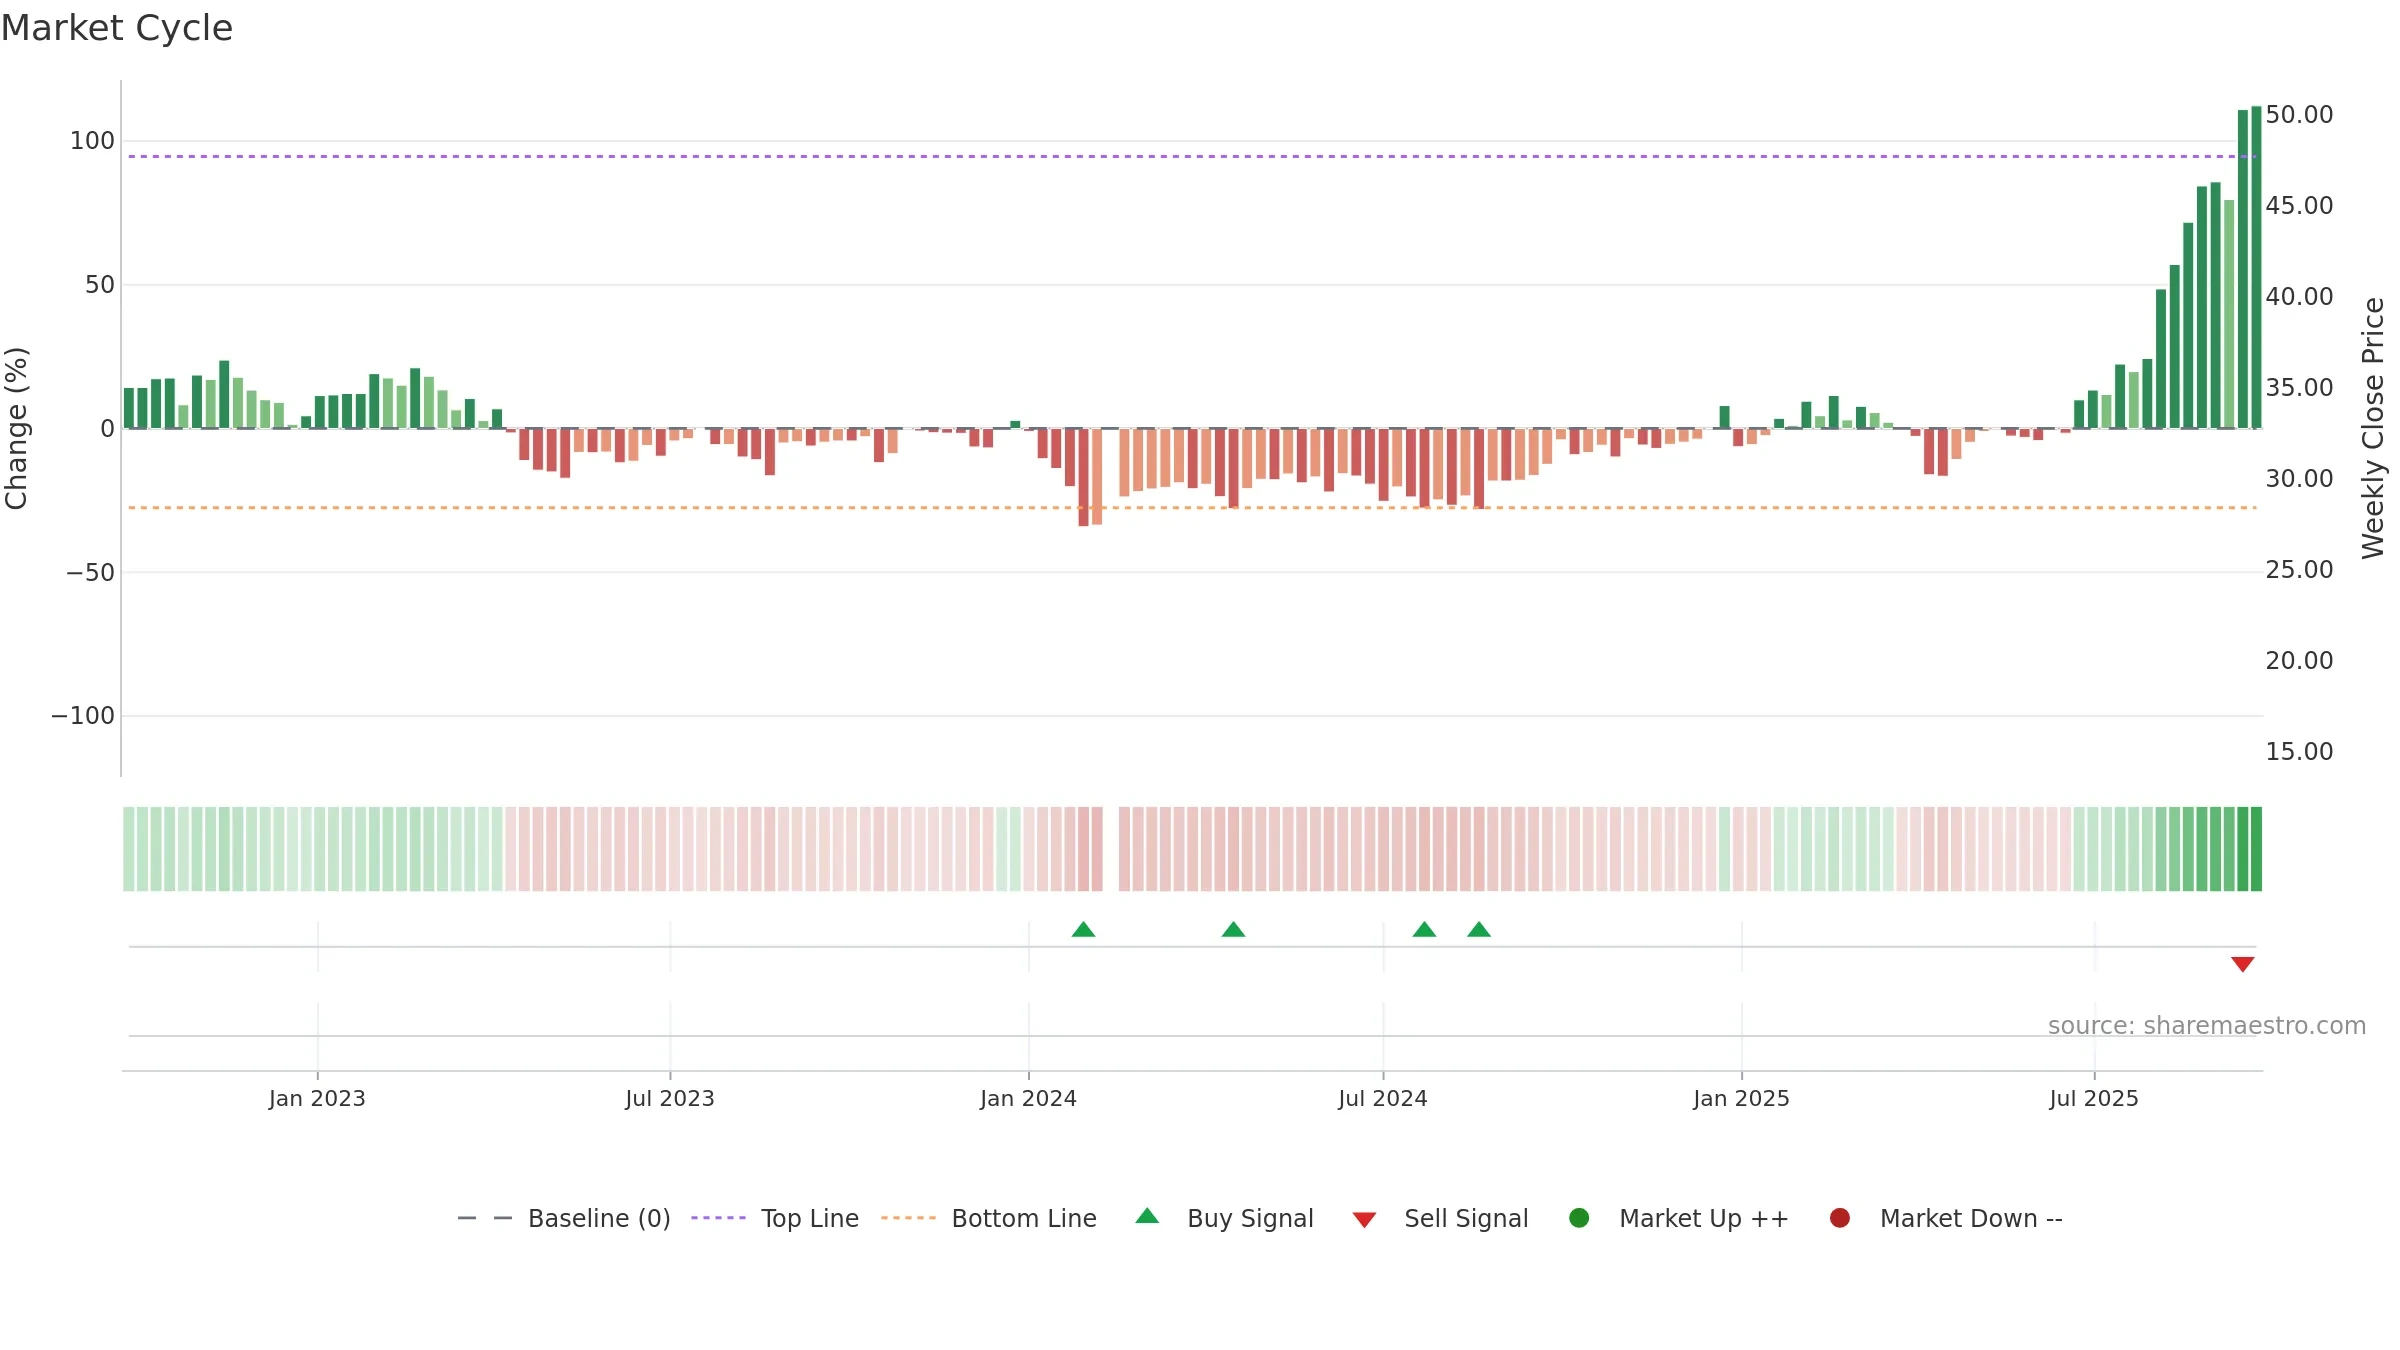Toggle the Market Down -- legend entry
2400x1350 pixels.
1945,1218
